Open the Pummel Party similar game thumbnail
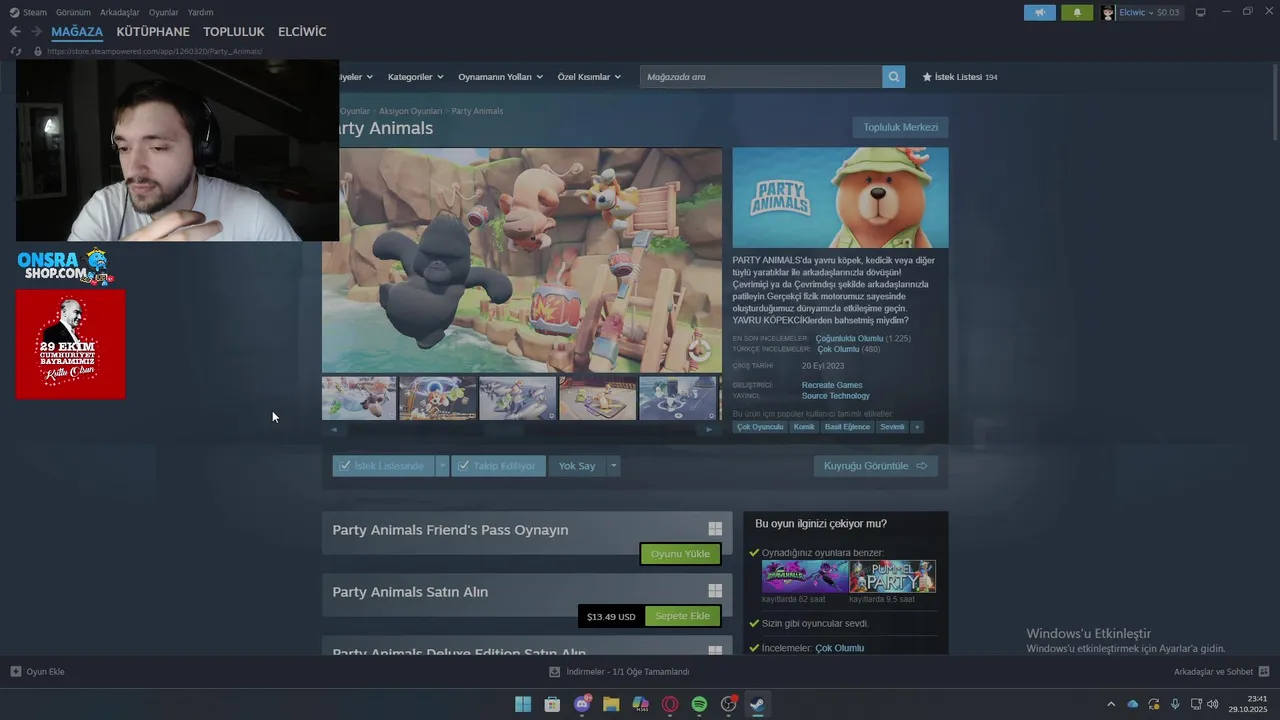 click(x=893, y=576)
